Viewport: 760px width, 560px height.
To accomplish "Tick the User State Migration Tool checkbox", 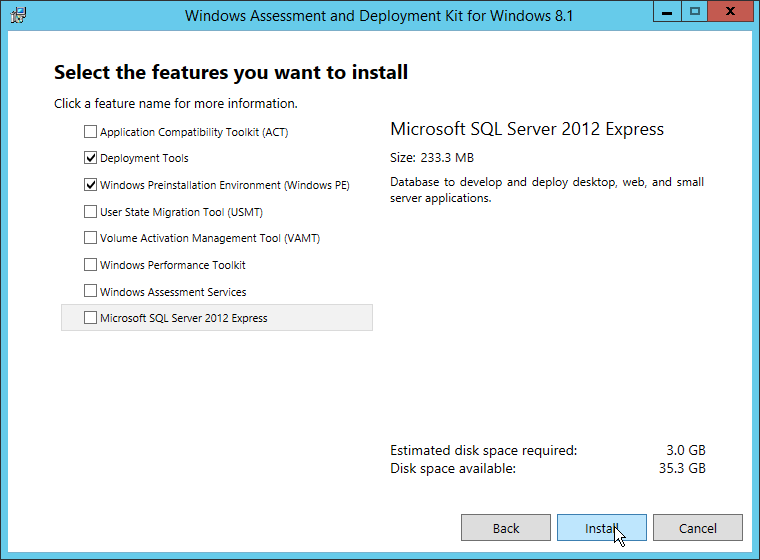I will 91,212.
